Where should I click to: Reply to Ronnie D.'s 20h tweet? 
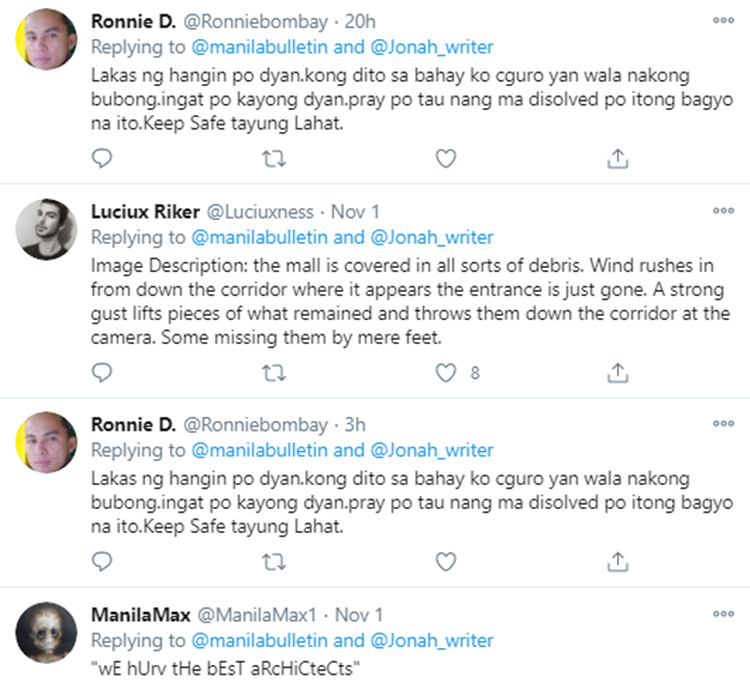pos(102,158)
